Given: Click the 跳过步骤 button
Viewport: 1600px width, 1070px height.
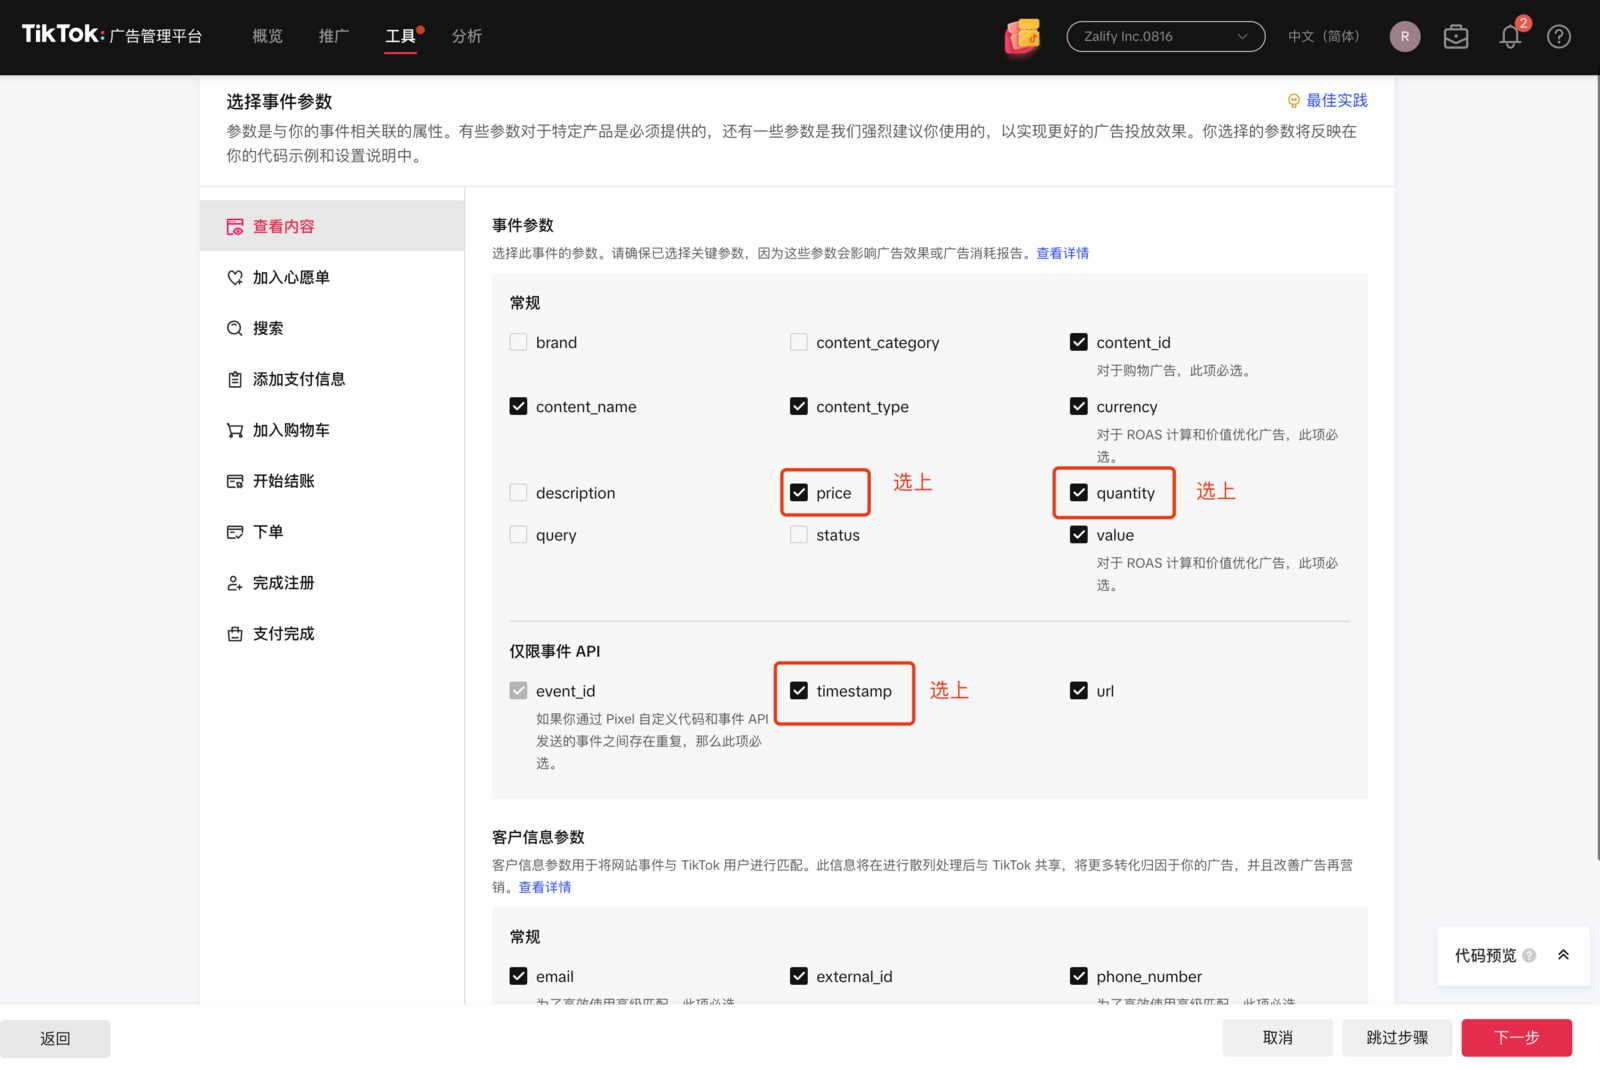Looking at the screenshot, I should pos(1396,1038).
